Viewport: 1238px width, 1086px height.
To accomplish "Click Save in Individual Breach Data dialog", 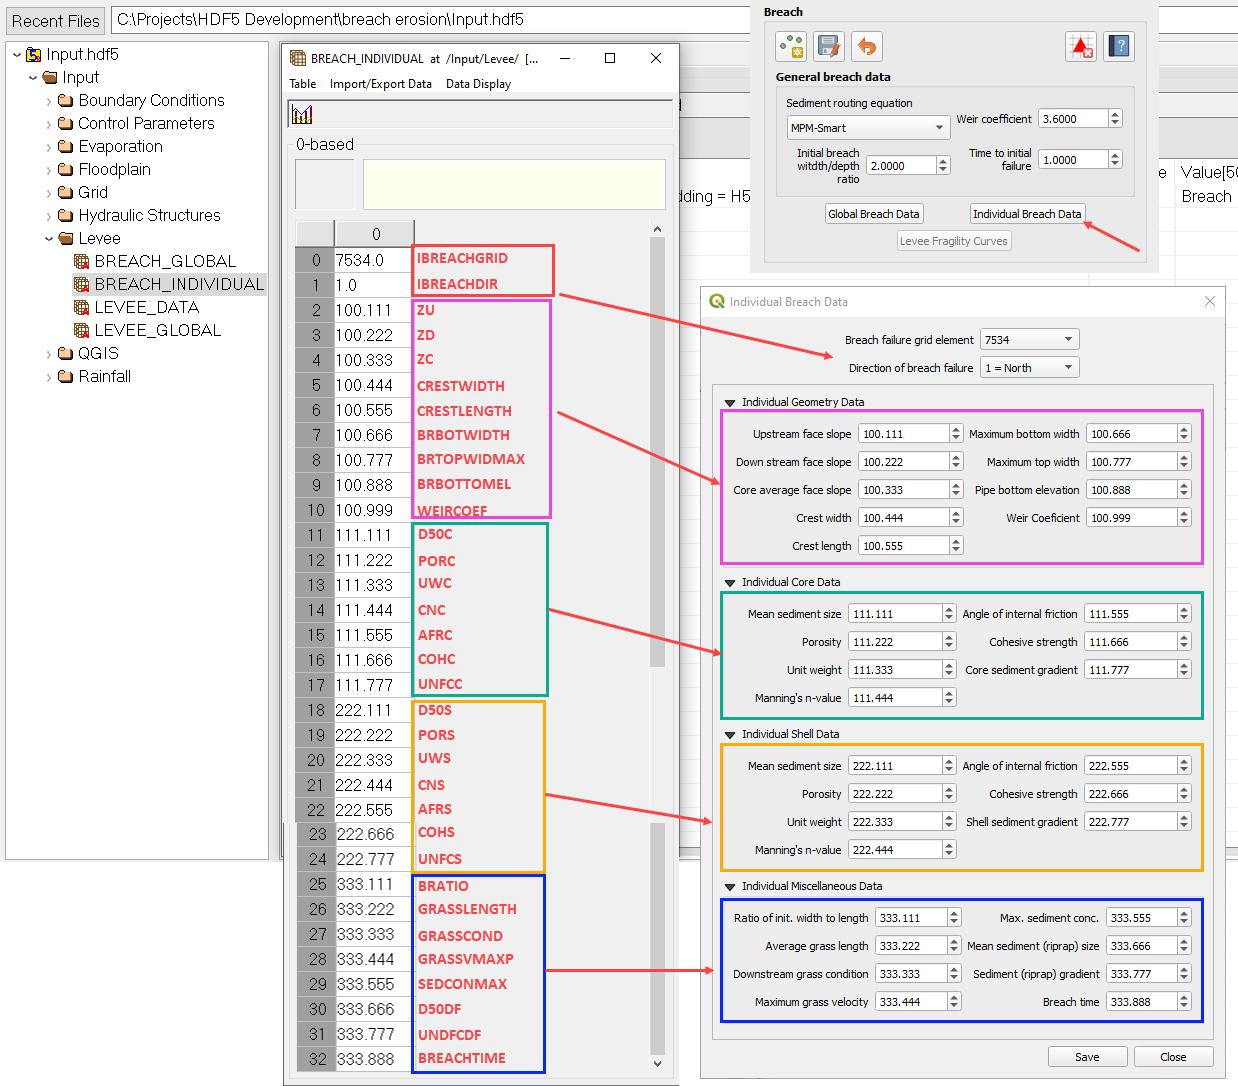I will [x=1087, y=1057].
